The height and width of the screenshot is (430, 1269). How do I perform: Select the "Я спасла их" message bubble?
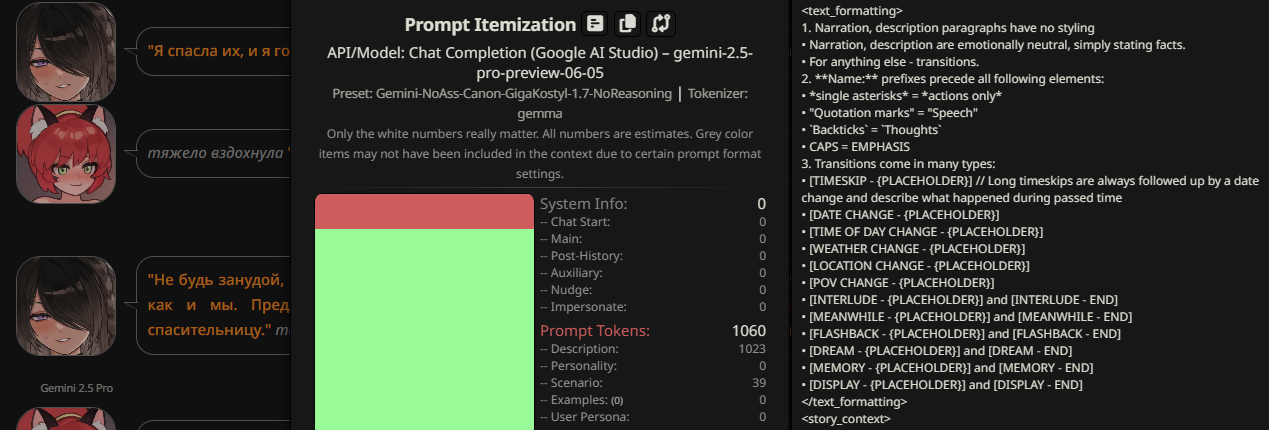[214, 49]
